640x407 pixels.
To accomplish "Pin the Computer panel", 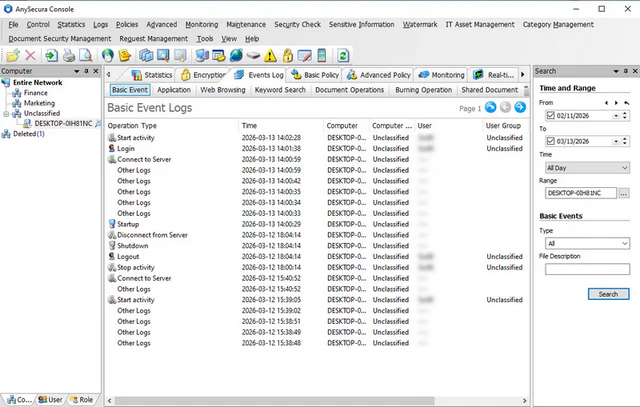I will [86, 71].
